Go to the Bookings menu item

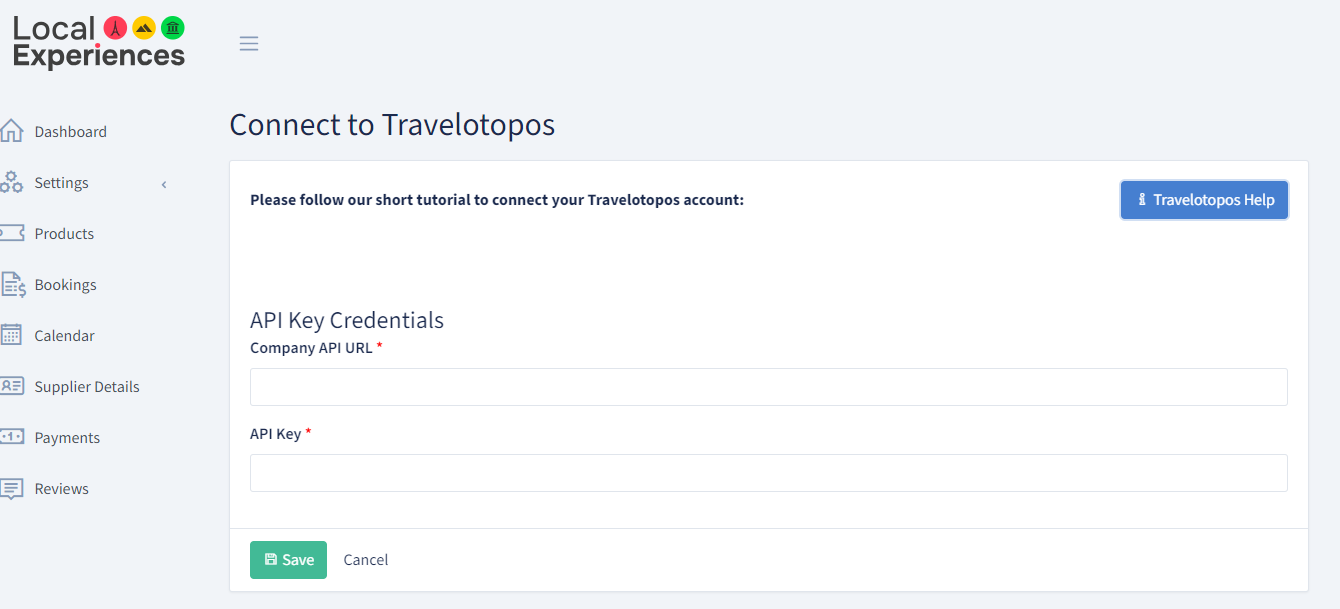click(65, 285)
